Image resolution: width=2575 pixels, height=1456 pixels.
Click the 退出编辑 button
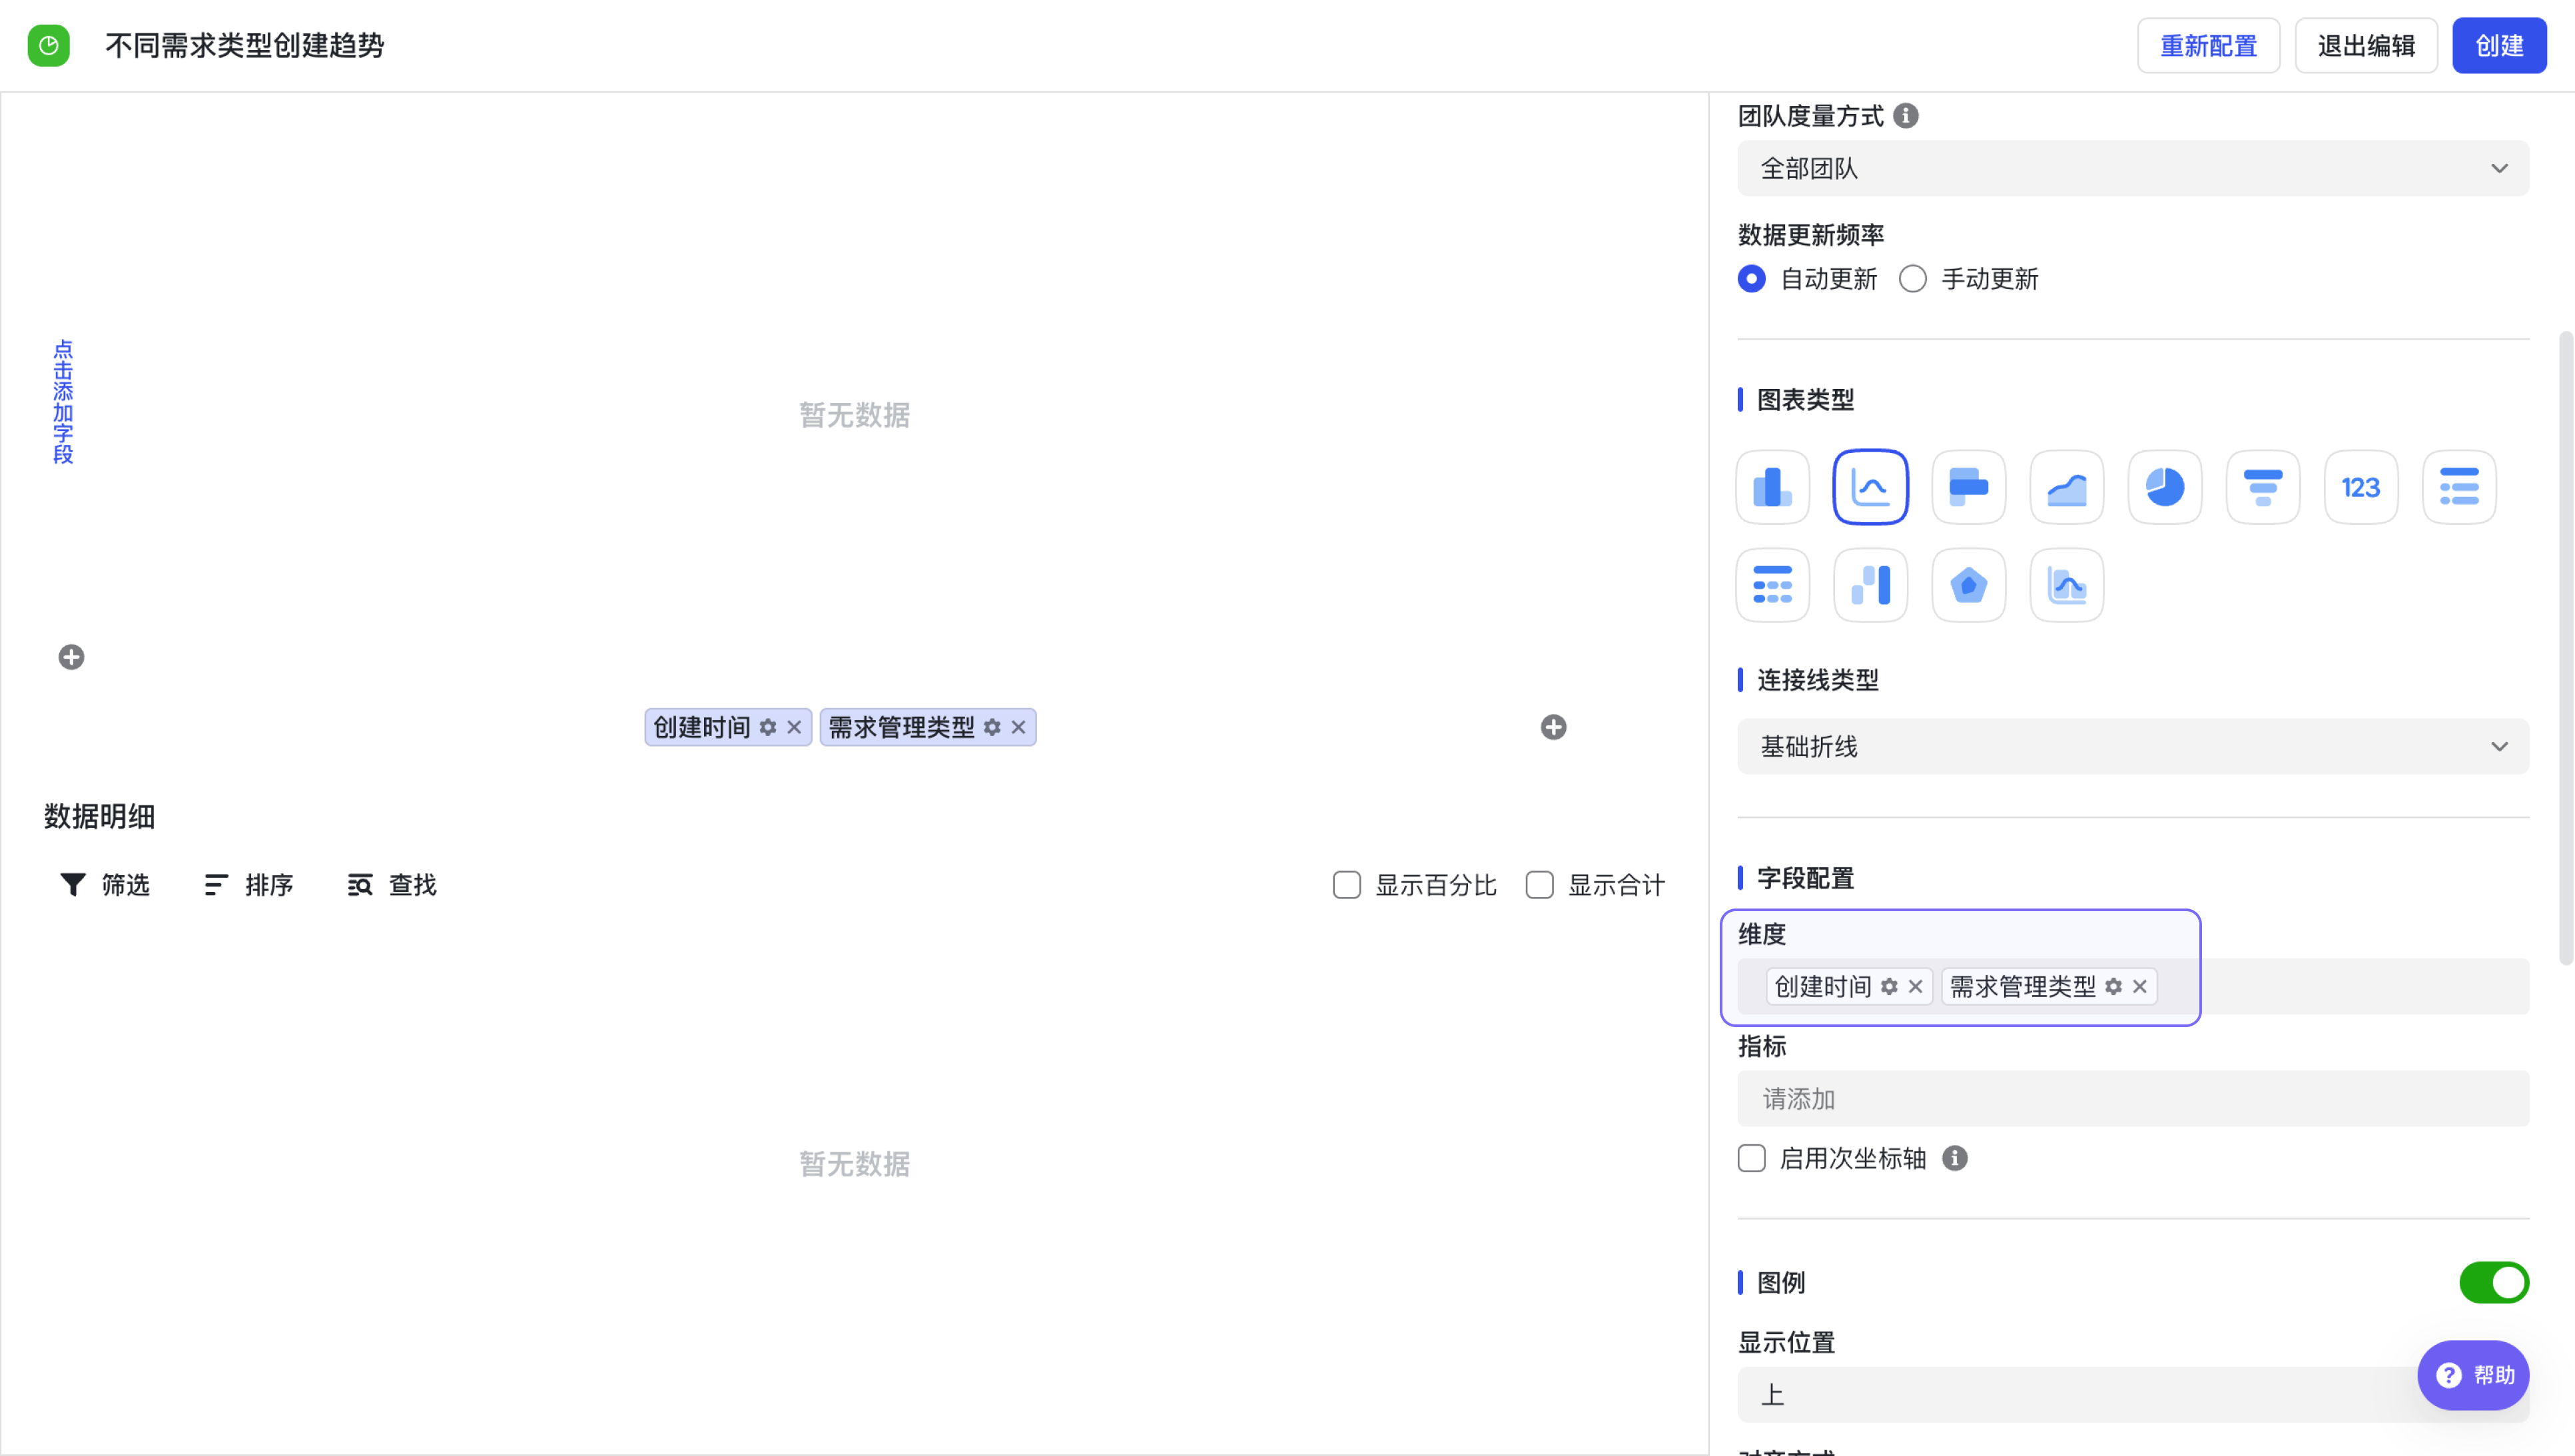pos(2365,45)
